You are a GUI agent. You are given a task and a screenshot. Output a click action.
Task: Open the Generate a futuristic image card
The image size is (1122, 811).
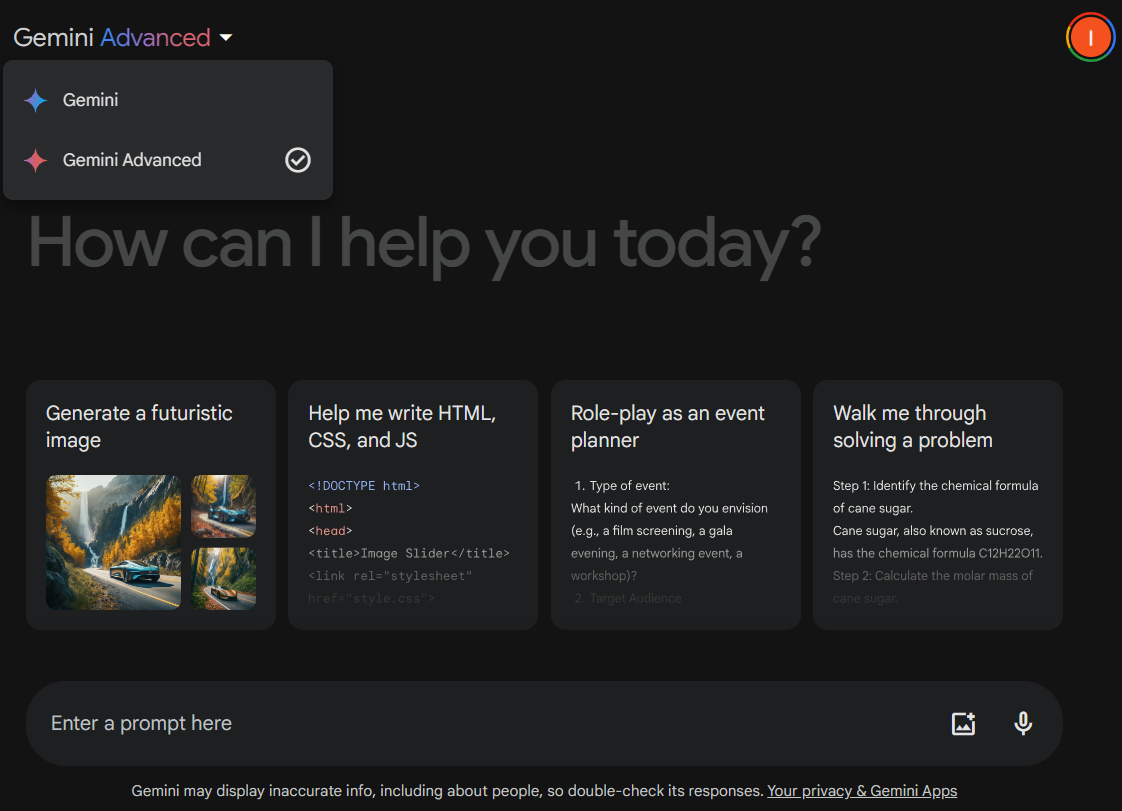point(151,505)
